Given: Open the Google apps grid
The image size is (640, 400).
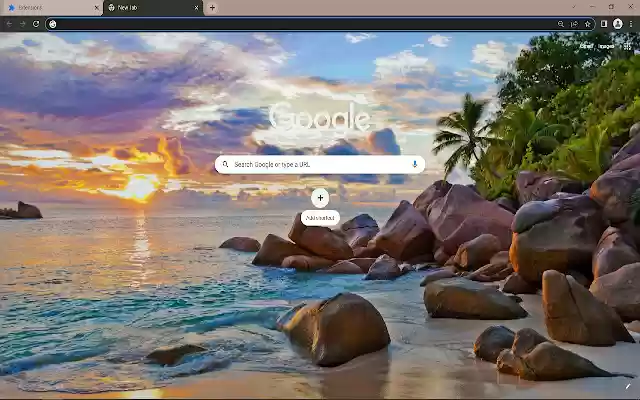Looking at the screenshot, I should click(x=627, y=46).
